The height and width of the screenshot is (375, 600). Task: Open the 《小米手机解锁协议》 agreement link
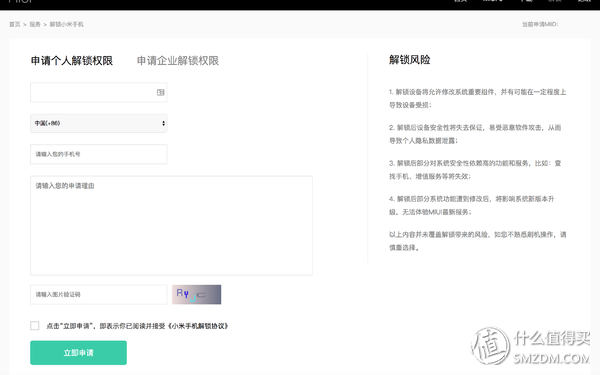pyautogui.click(x=197, y=326)
